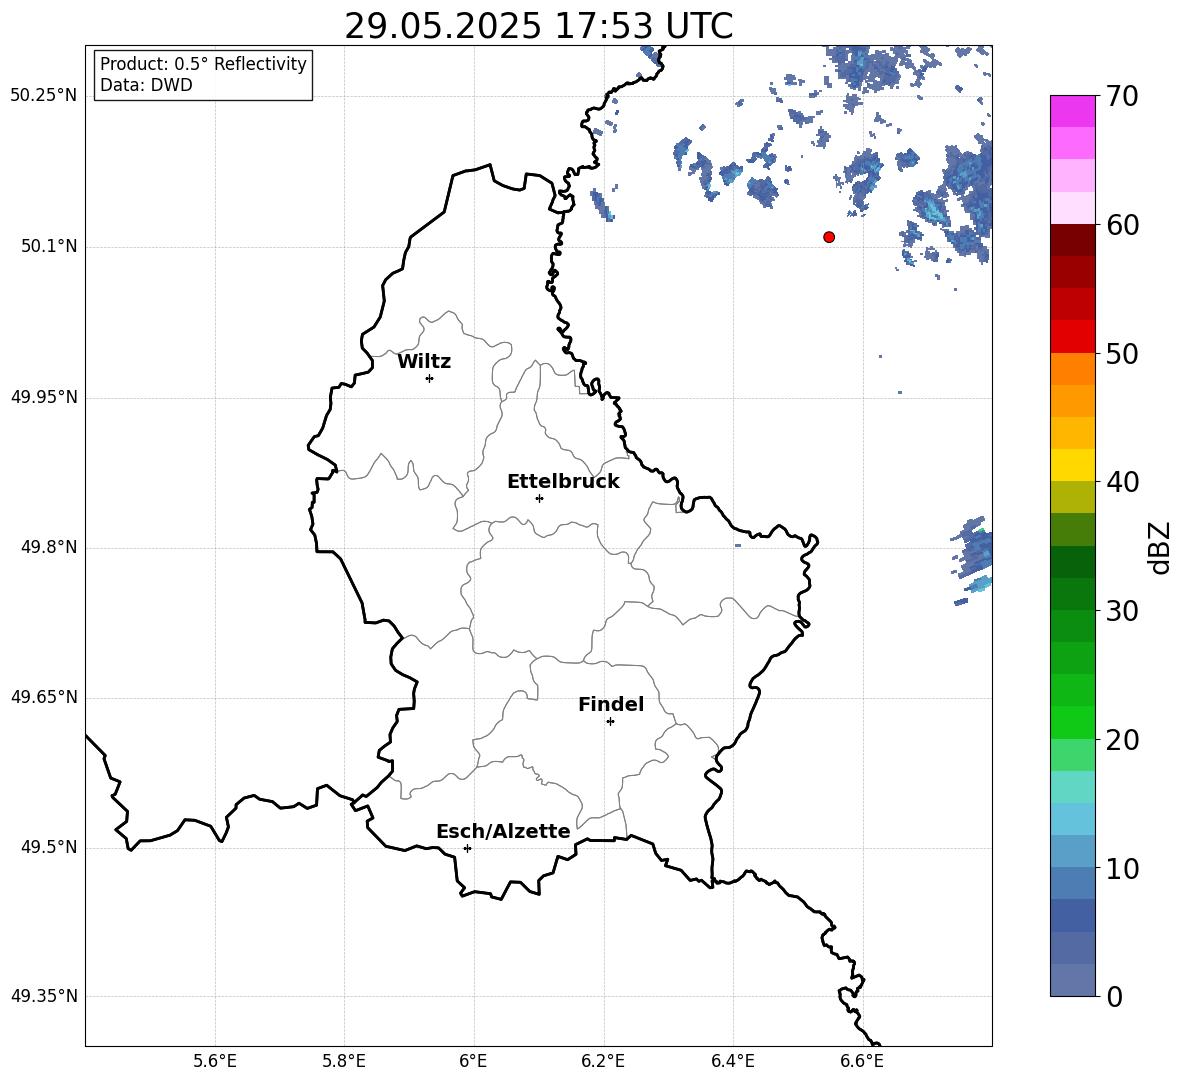Click the dark maroon colorbar segment below 60
The image size is (1184, 1081).
1072,241
